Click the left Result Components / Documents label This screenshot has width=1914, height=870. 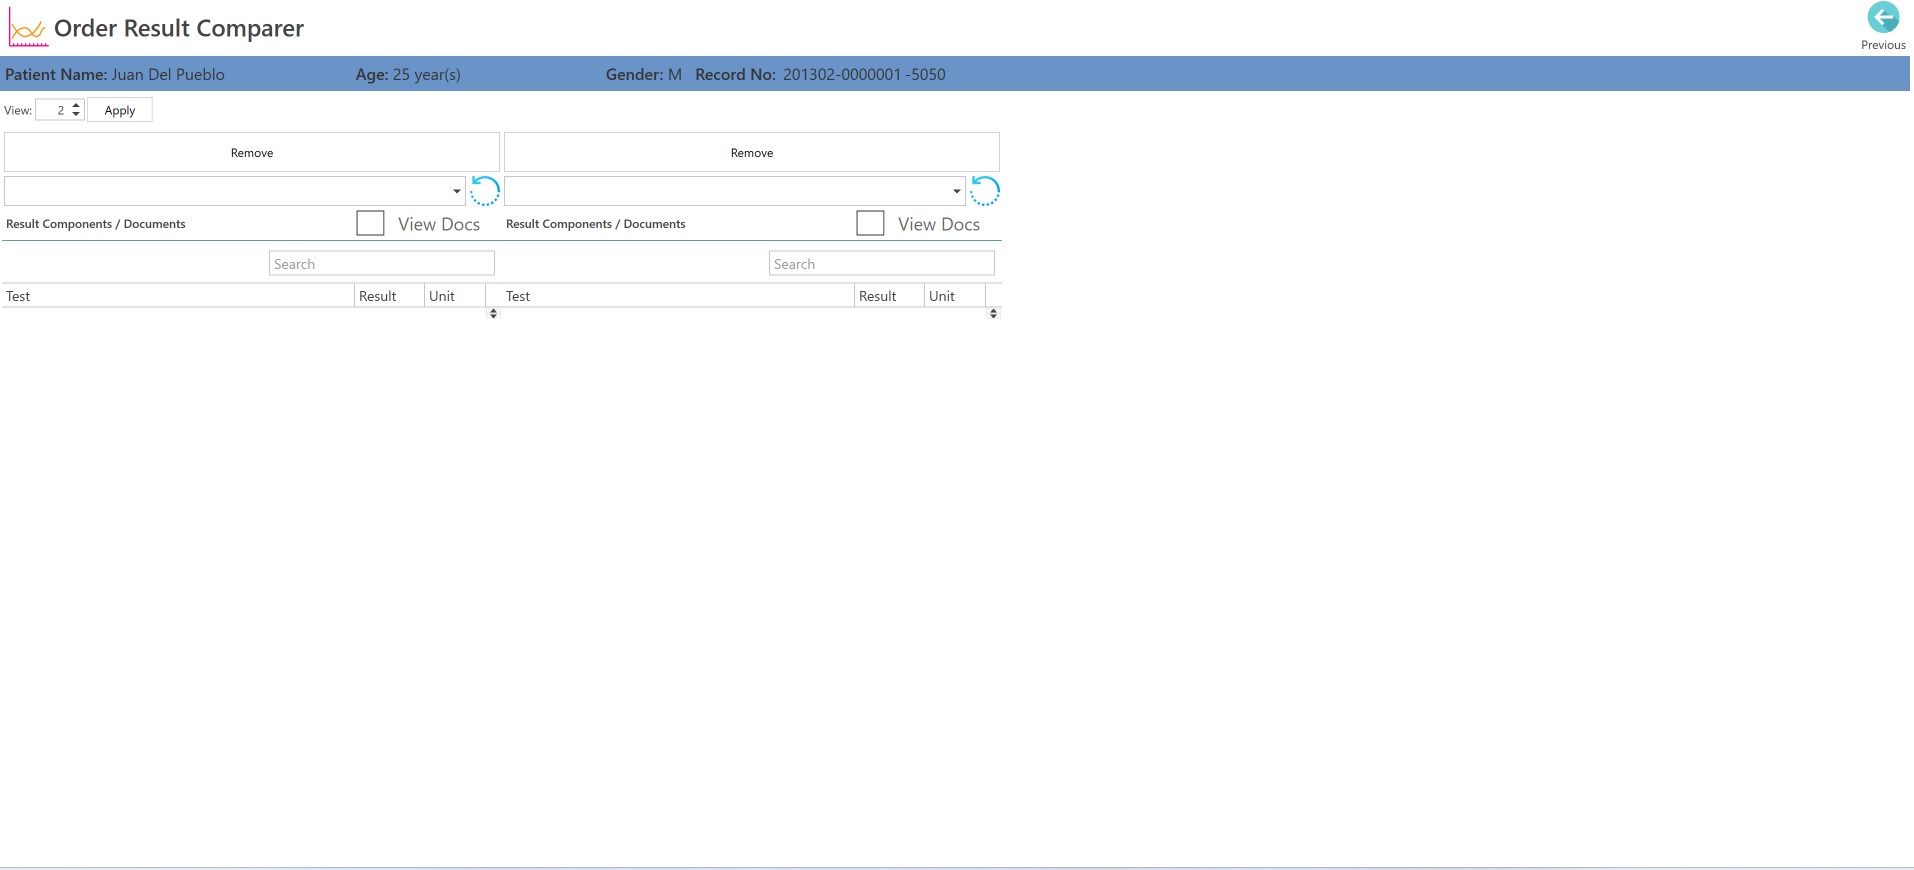96,224
